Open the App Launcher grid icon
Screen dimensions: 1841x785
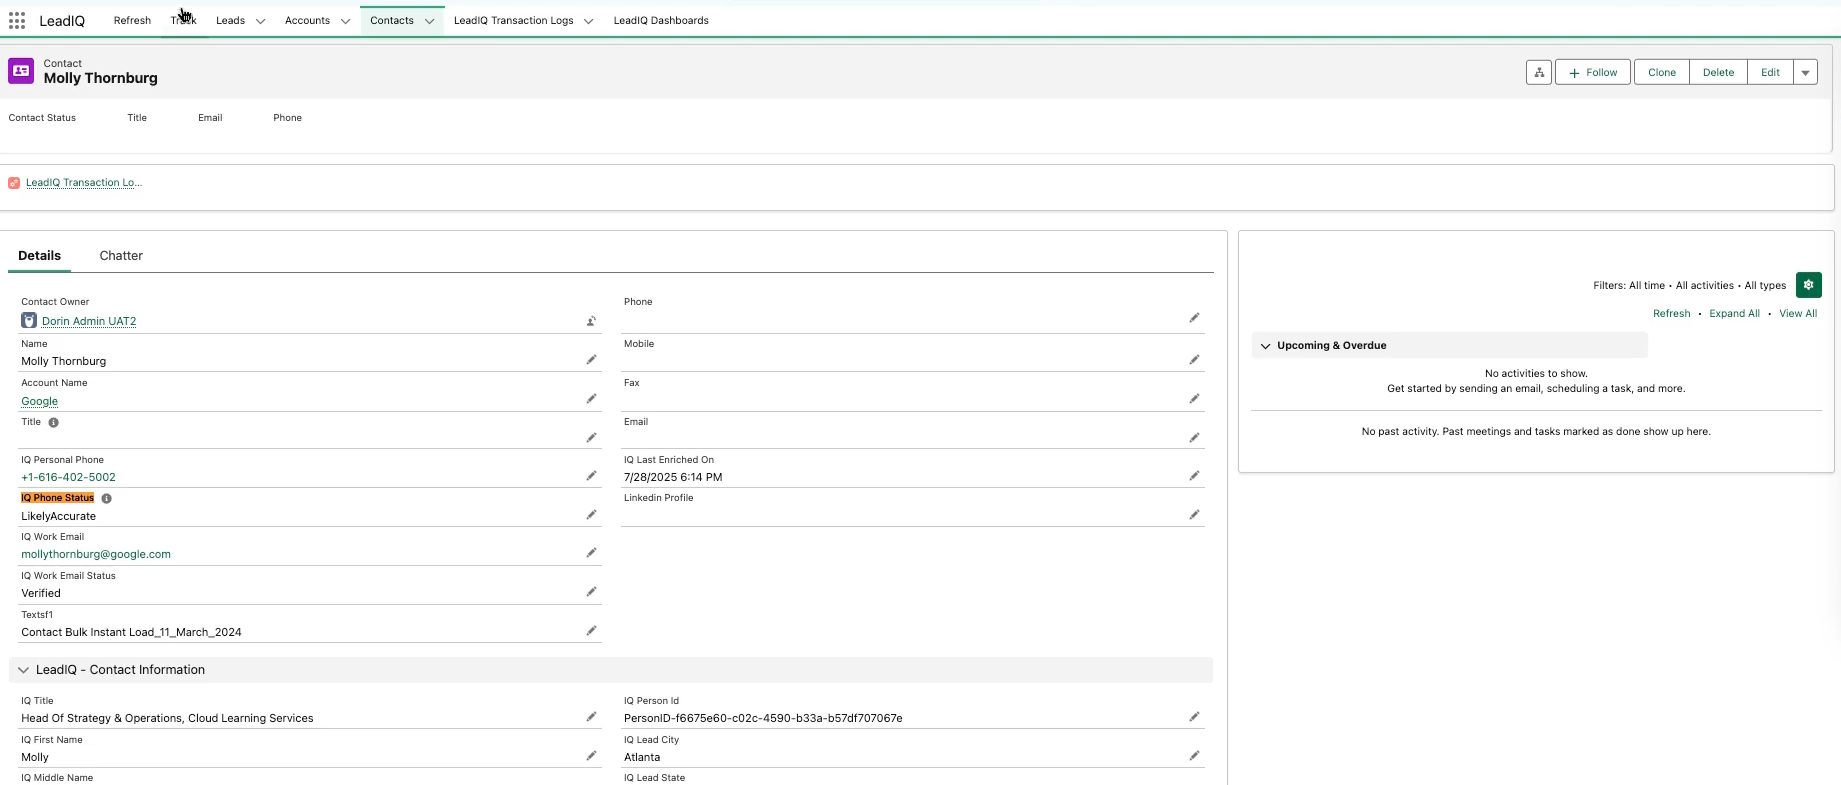17,21
